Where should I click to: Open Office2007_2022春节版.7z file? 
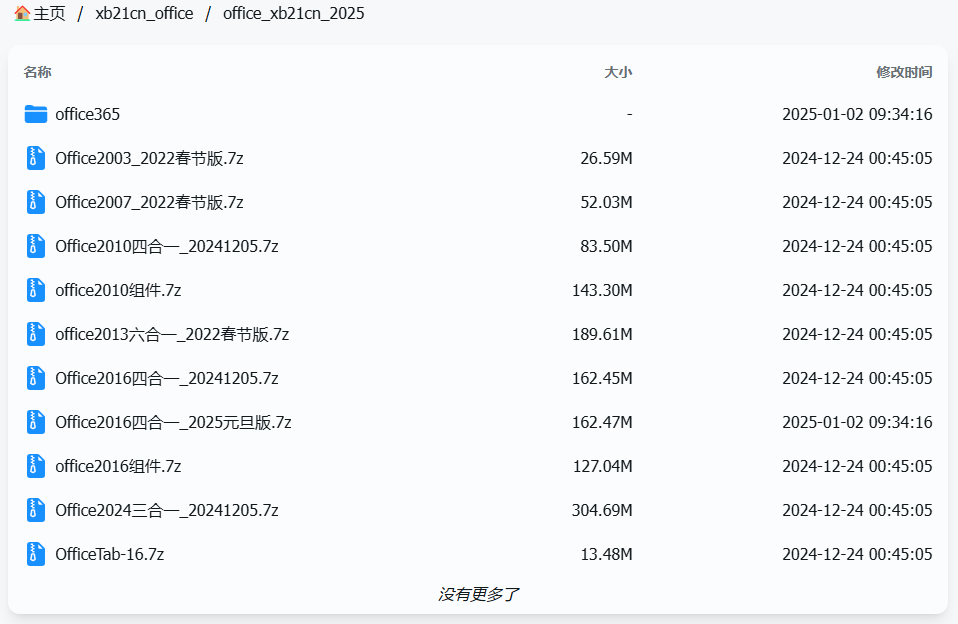click(x=149, y=202)
